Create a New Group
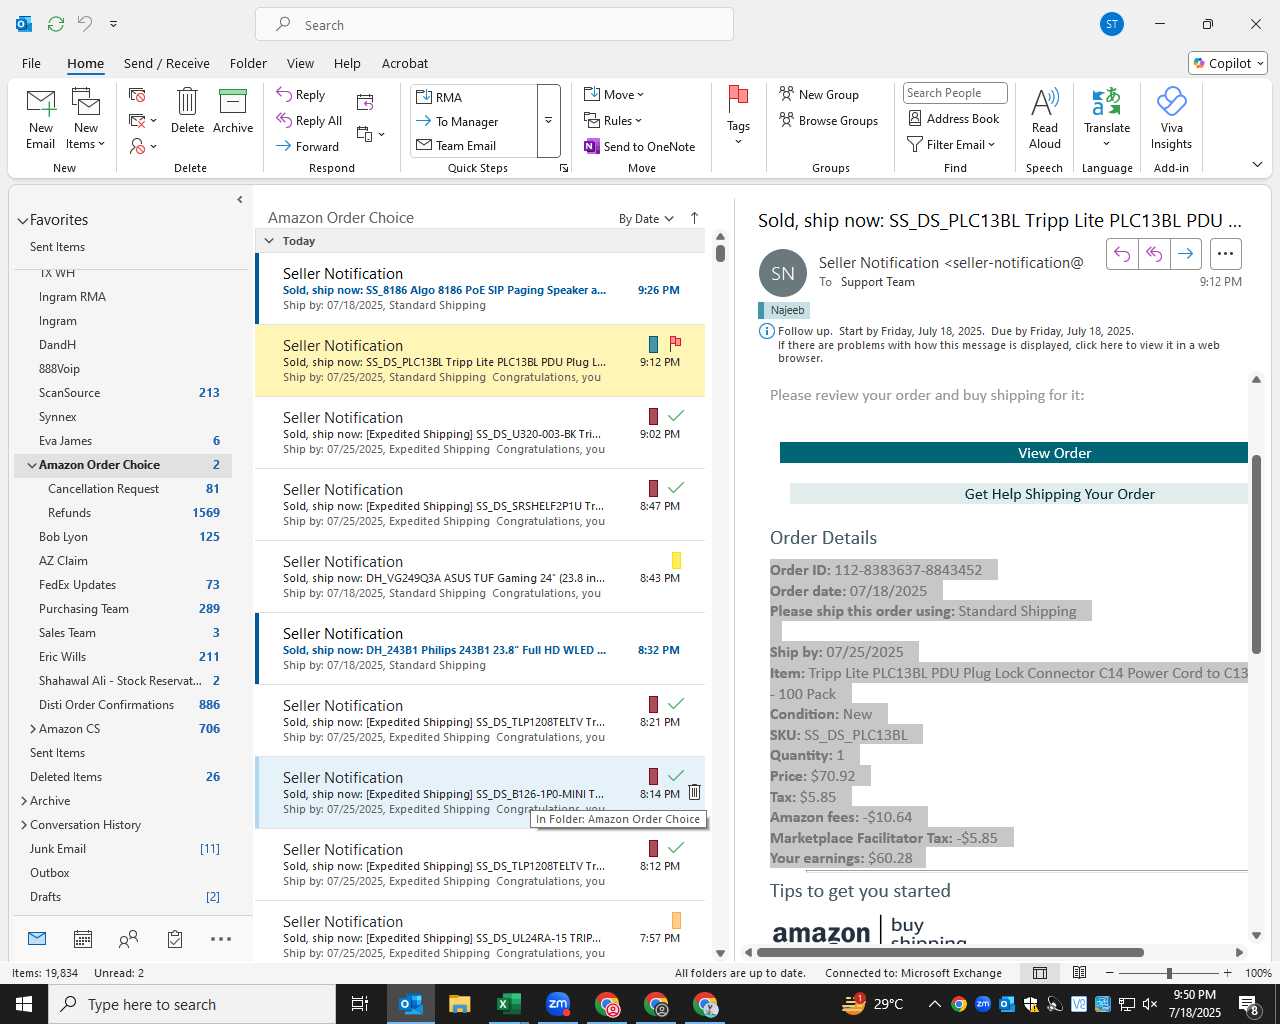The width and height of the screenshot is (1280, 1024). (819, 94)
